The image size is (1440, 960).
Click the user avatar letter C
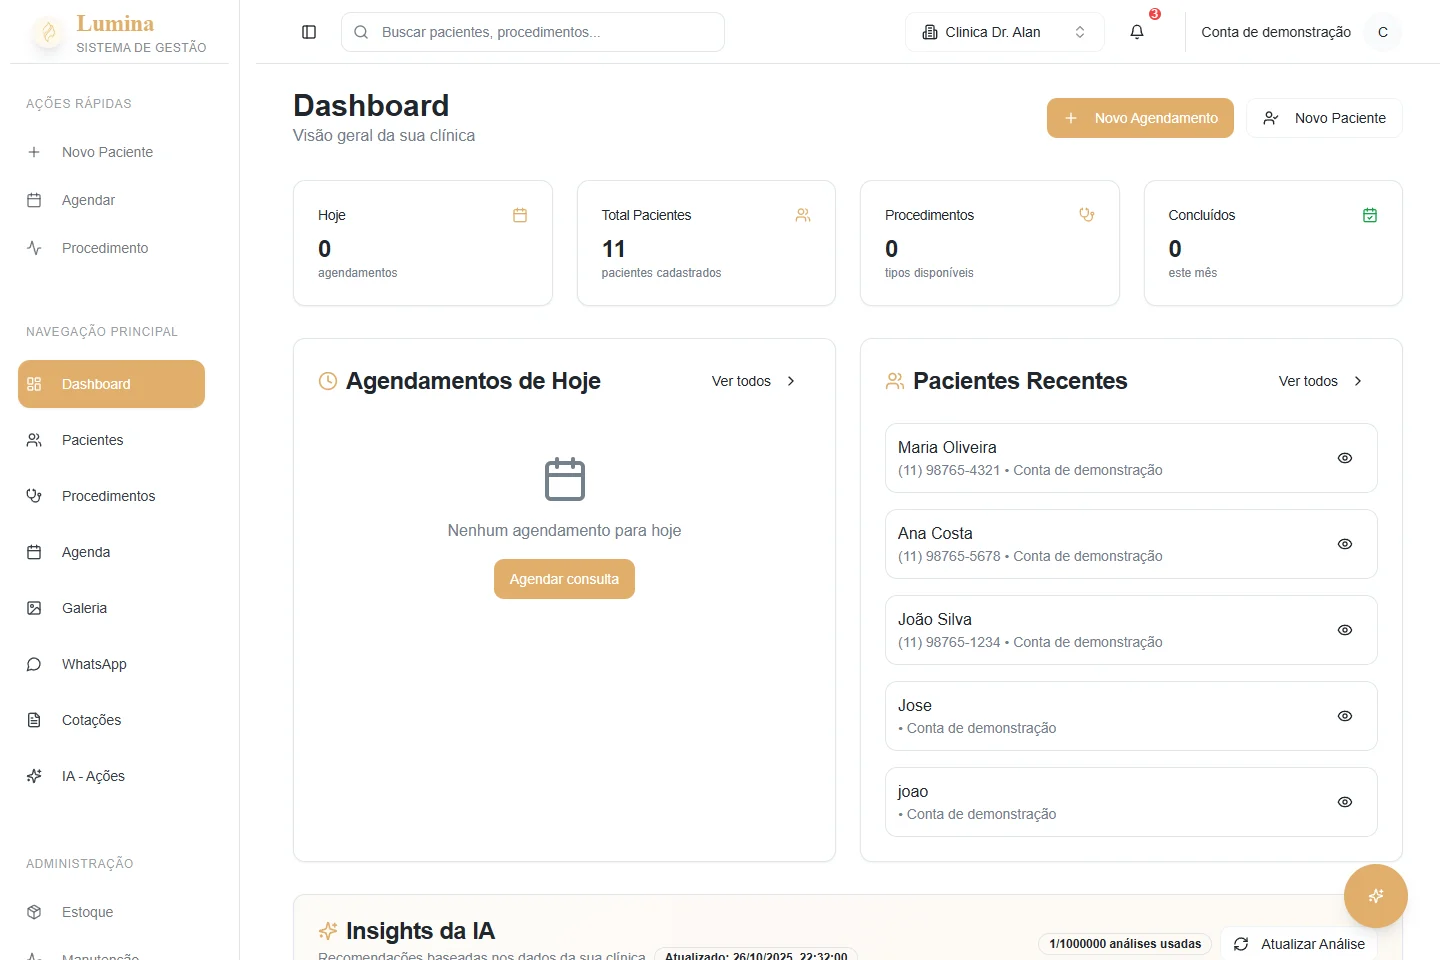1383,32
